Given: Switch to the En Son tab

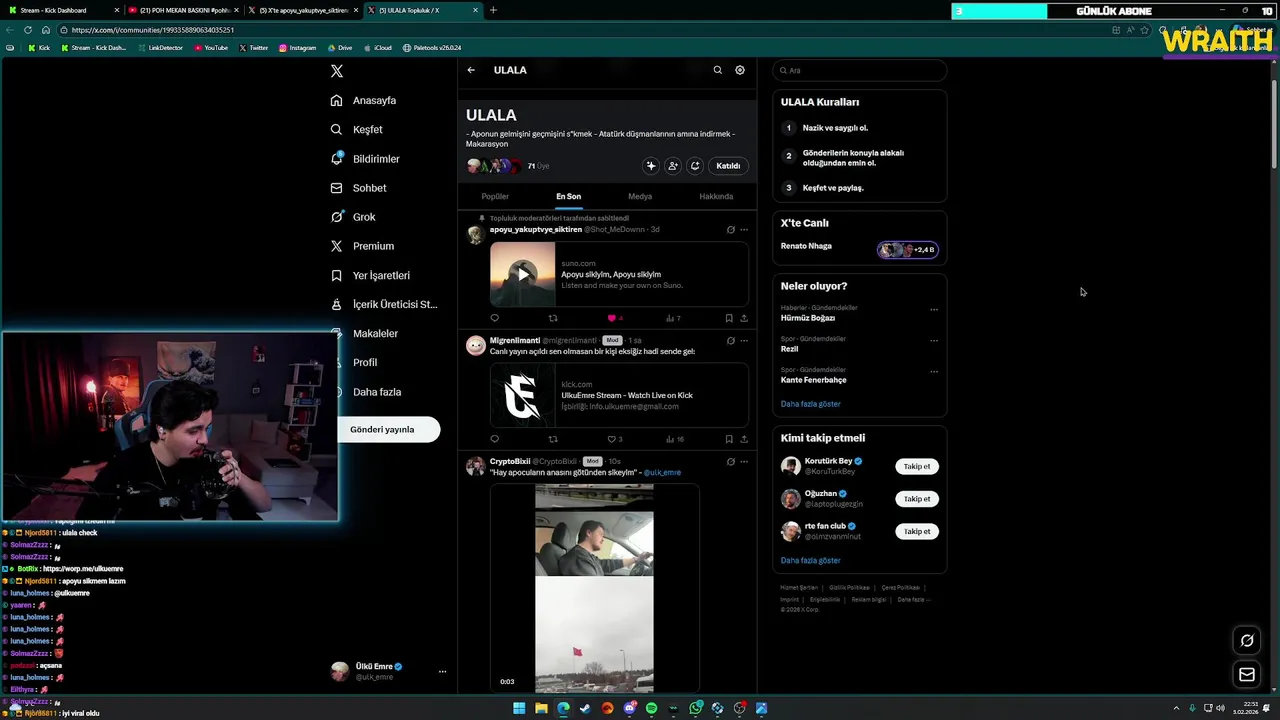Looking at the screenshot, I should (568, 196).
